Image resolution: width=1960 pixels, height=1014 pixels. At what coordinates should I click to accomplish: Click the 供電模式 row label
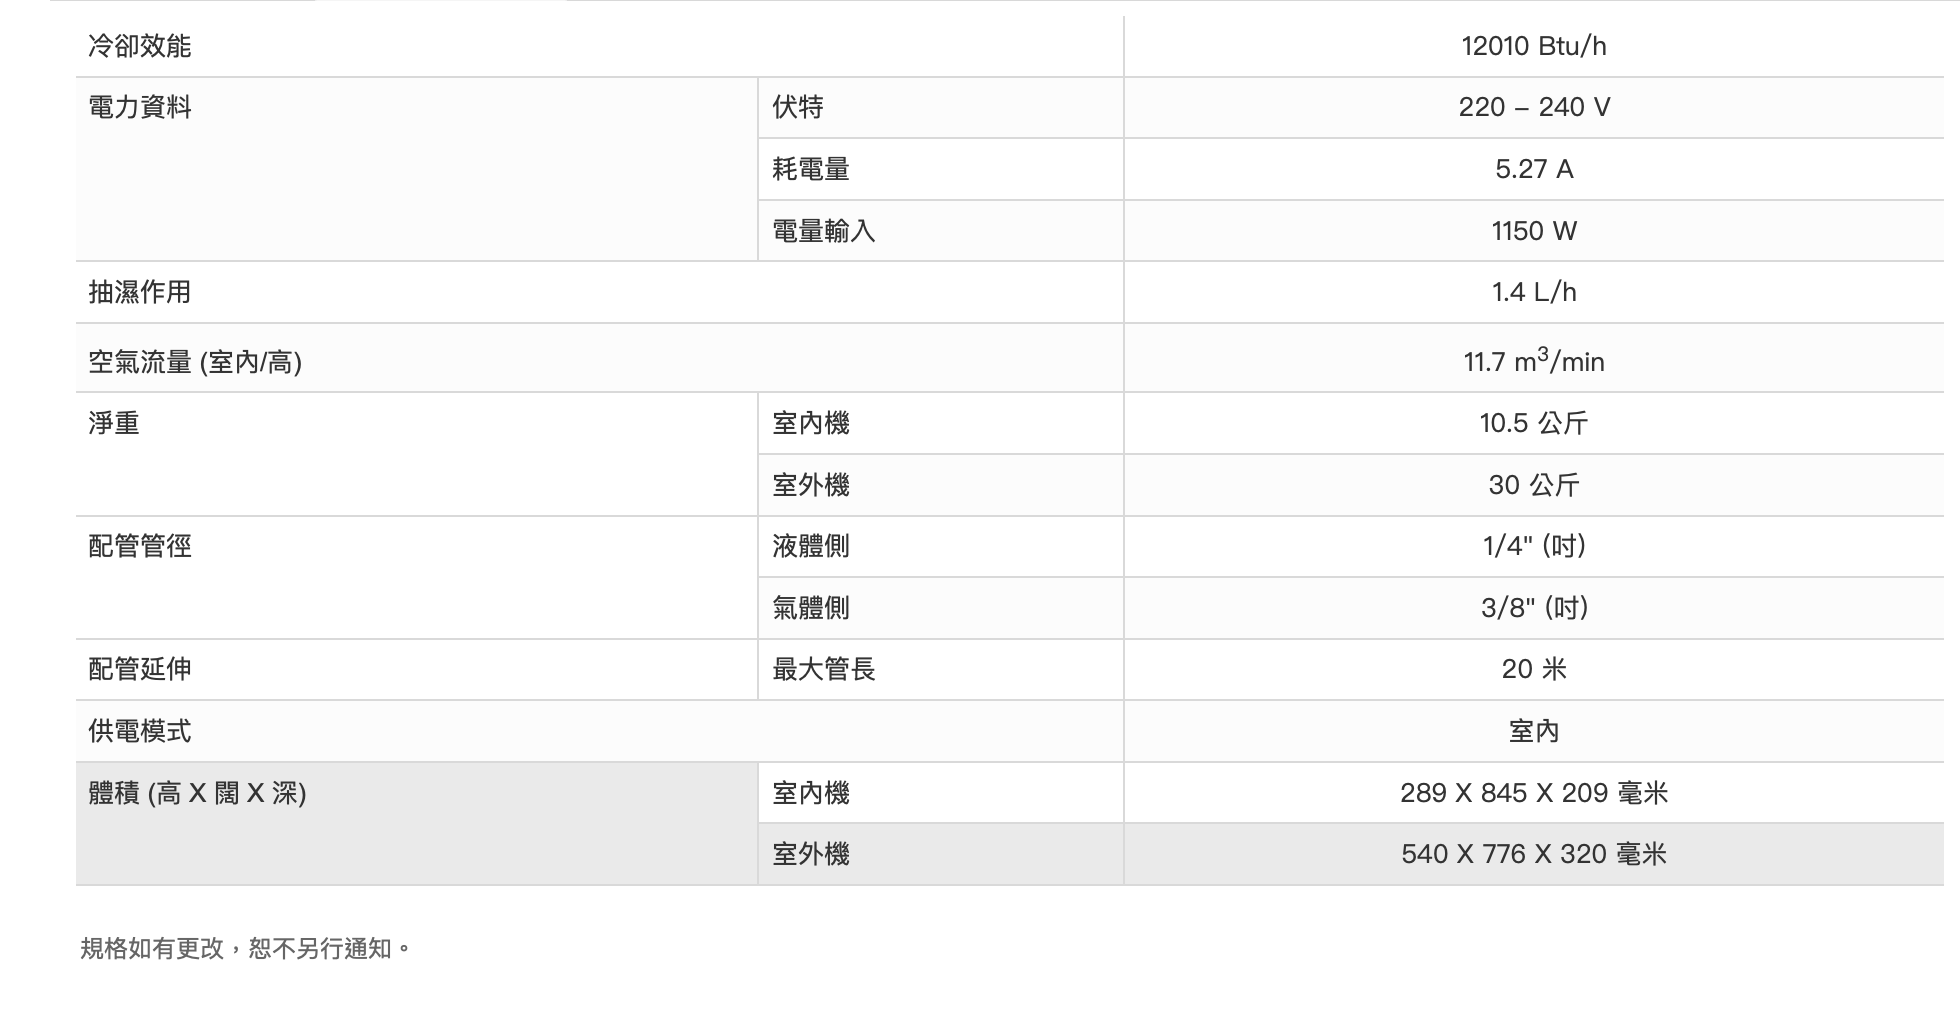click(140, 731)
